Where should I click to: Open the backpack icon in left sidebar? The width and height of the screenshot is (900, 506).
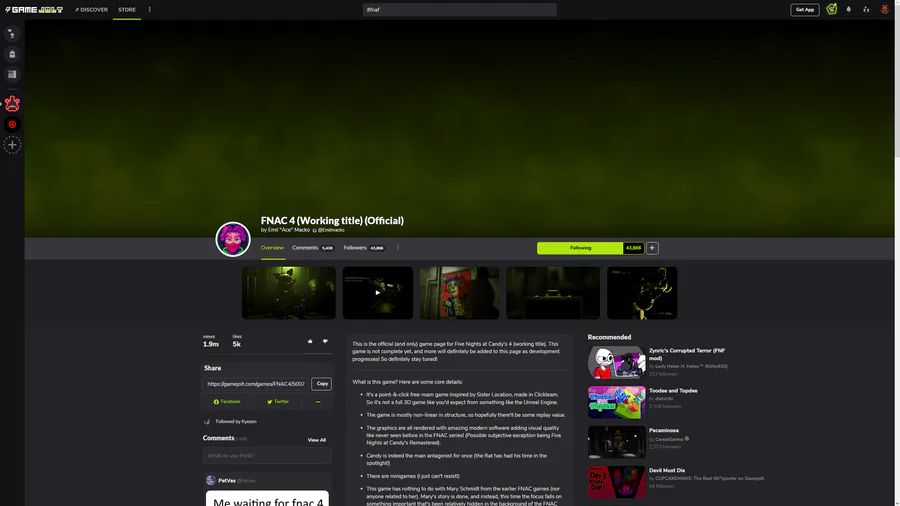(12, 54)
